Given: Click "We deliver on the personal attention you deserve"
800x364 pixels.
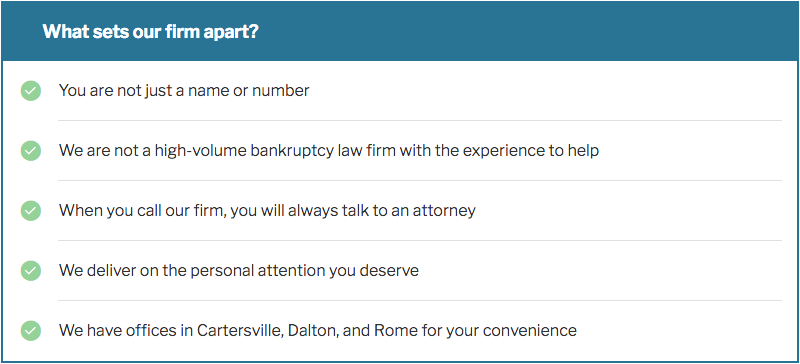Looking at the screenshot, I should pyautogui.click(x=239, y=271).
